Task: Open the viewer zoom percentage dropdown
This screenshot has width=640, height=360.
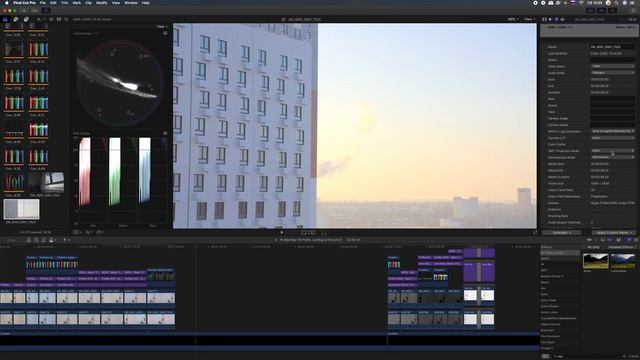Action: click(x=513, y=19)
